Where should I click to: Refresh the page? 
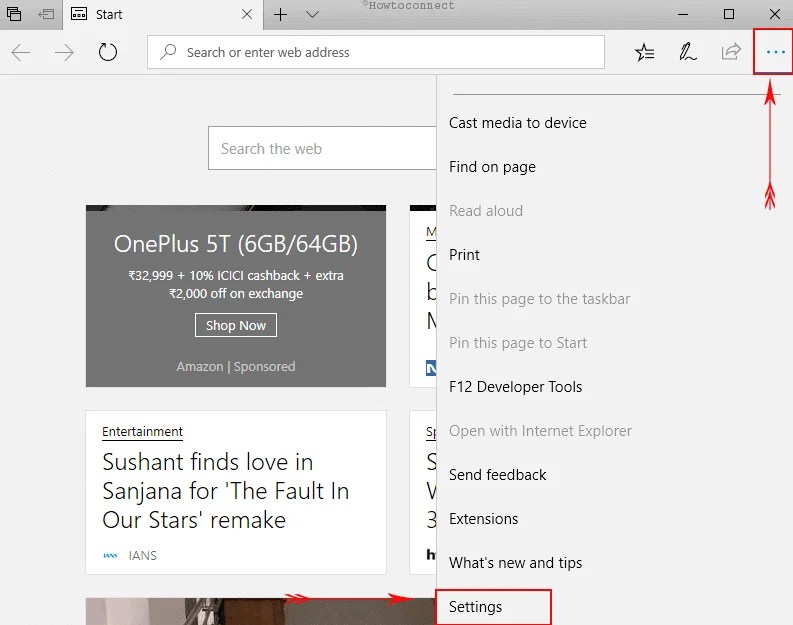pos(107,52)
